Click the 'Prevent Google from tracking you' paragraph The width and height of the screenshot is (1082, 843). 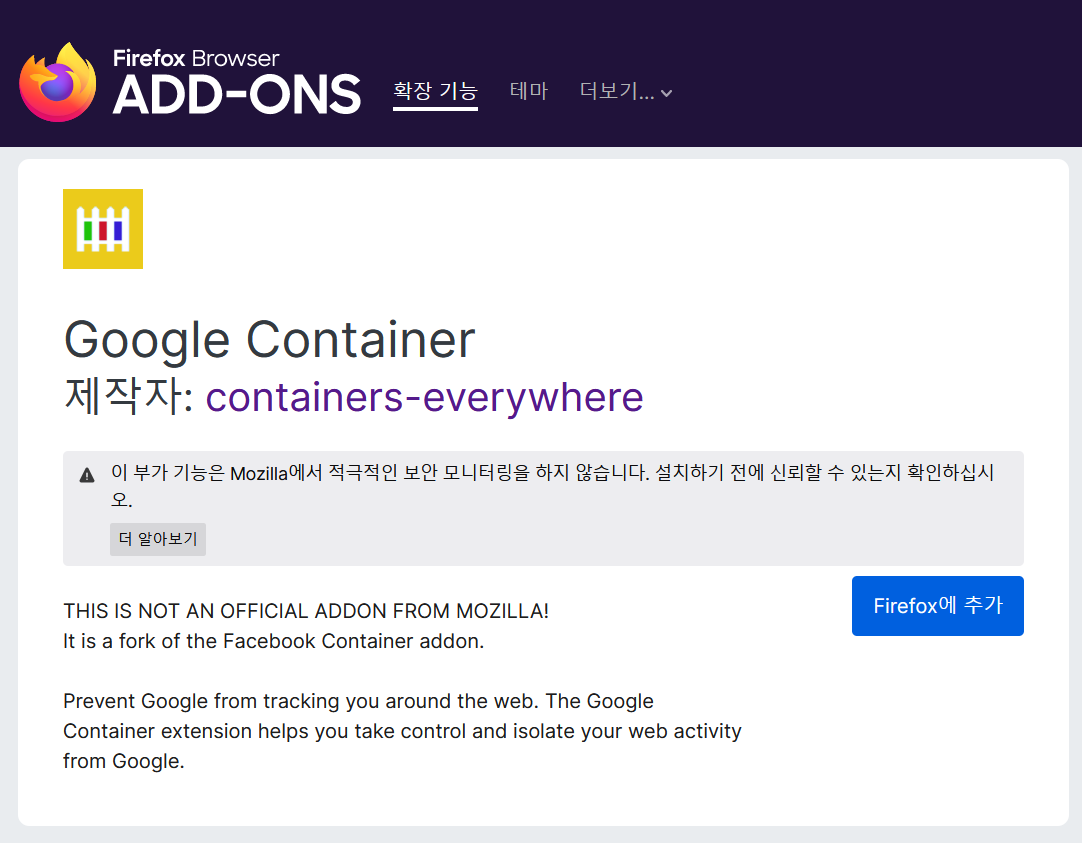pos(402,731)
